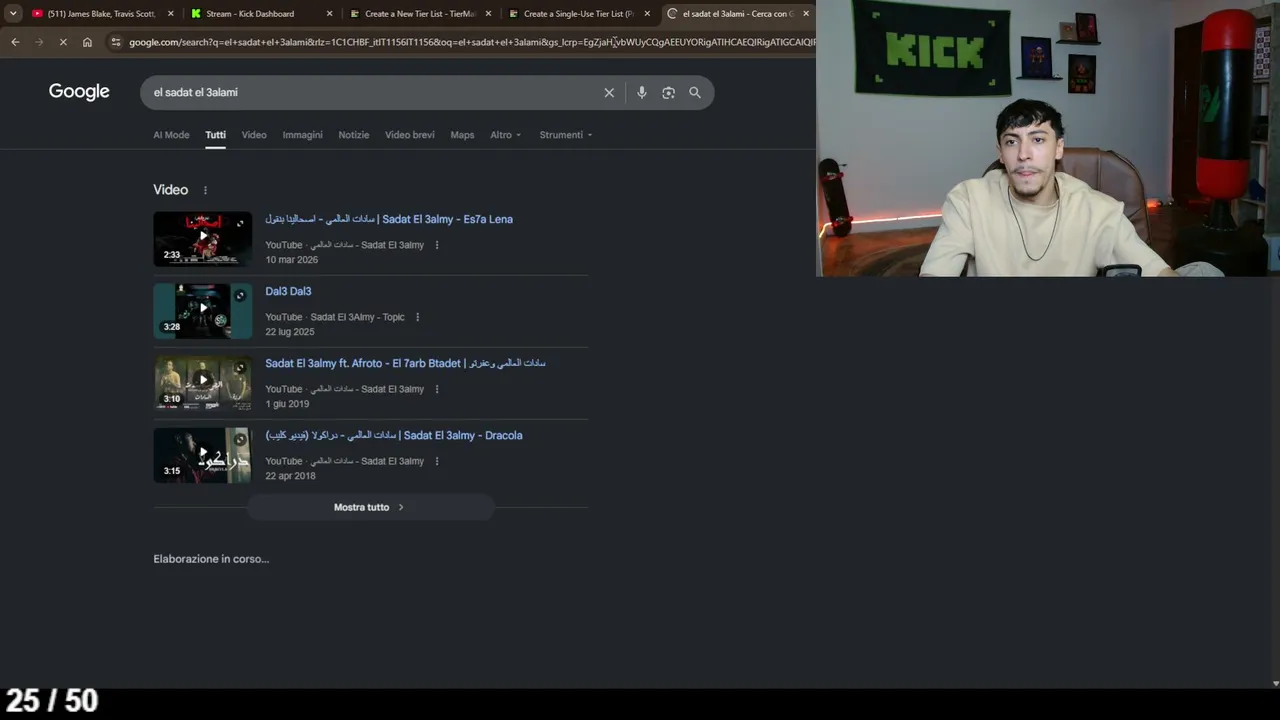Open the browser home page
This screenshot has width=1280, height=720.
click(x=87, y=42)
